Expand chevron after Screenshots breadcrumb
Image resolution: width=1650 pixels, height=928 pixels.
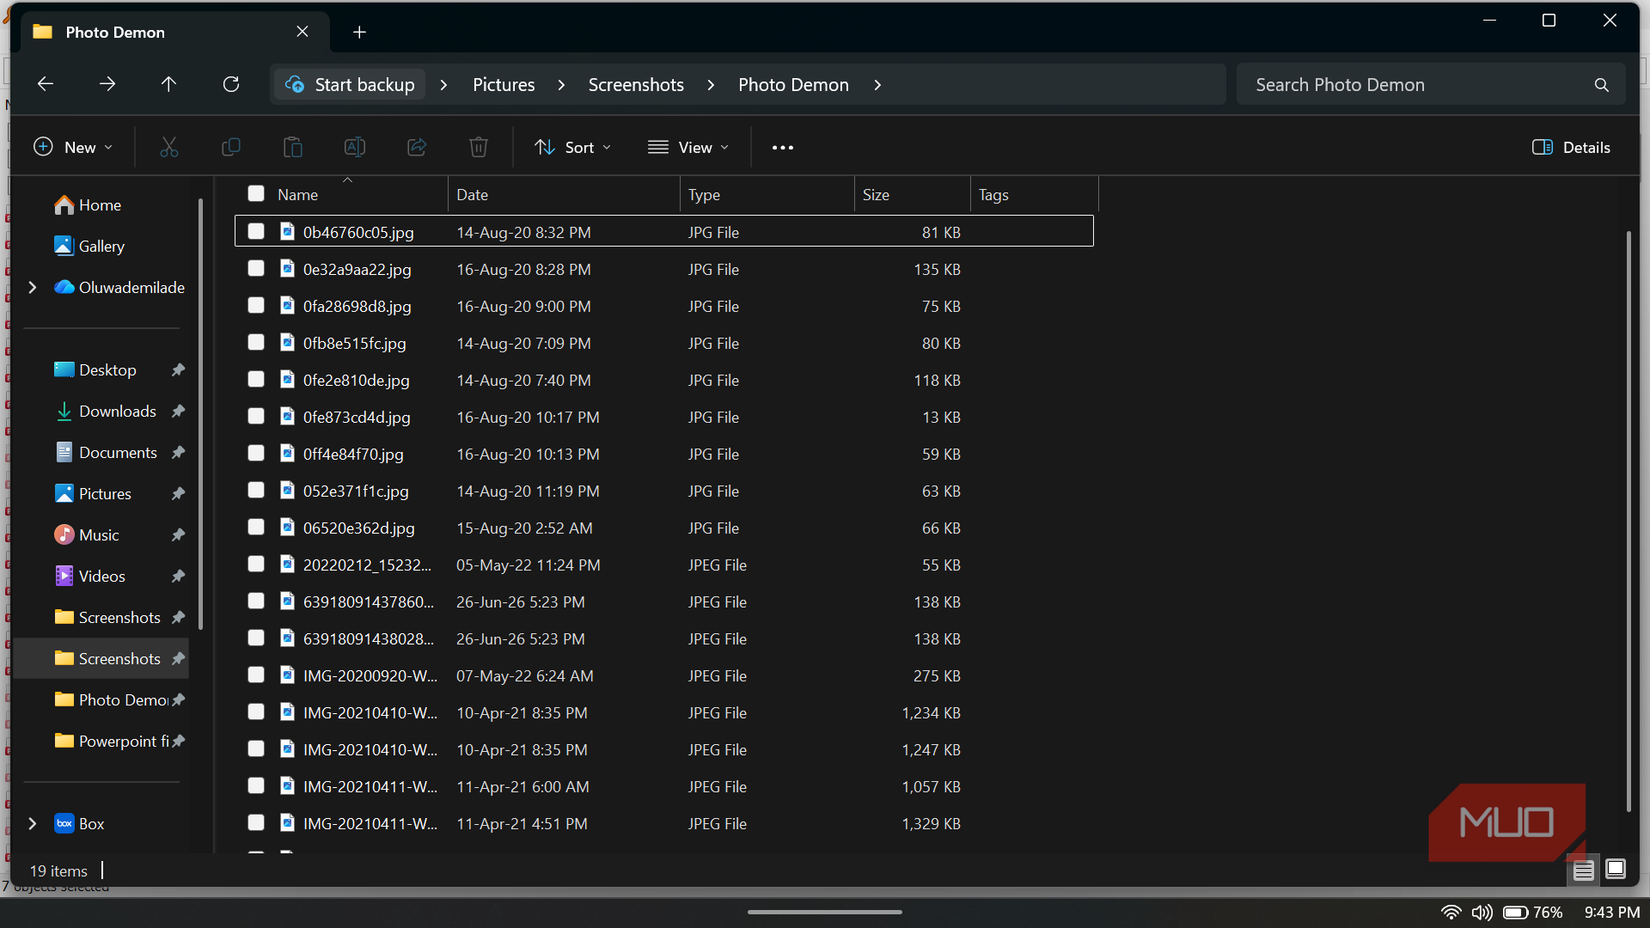(711, 85)
